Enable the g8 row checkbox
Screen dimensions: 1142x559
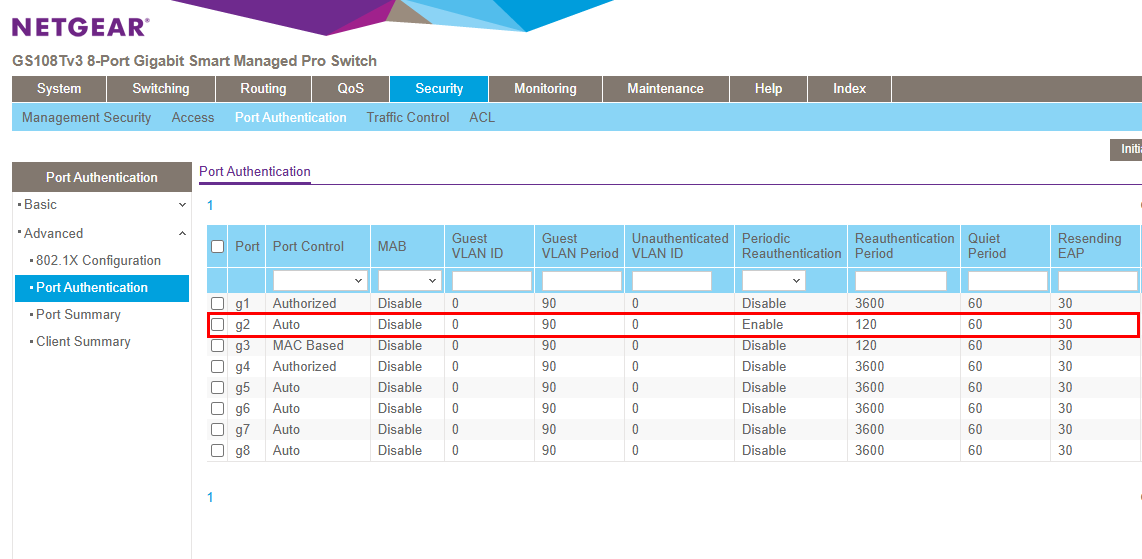point(217,450)
